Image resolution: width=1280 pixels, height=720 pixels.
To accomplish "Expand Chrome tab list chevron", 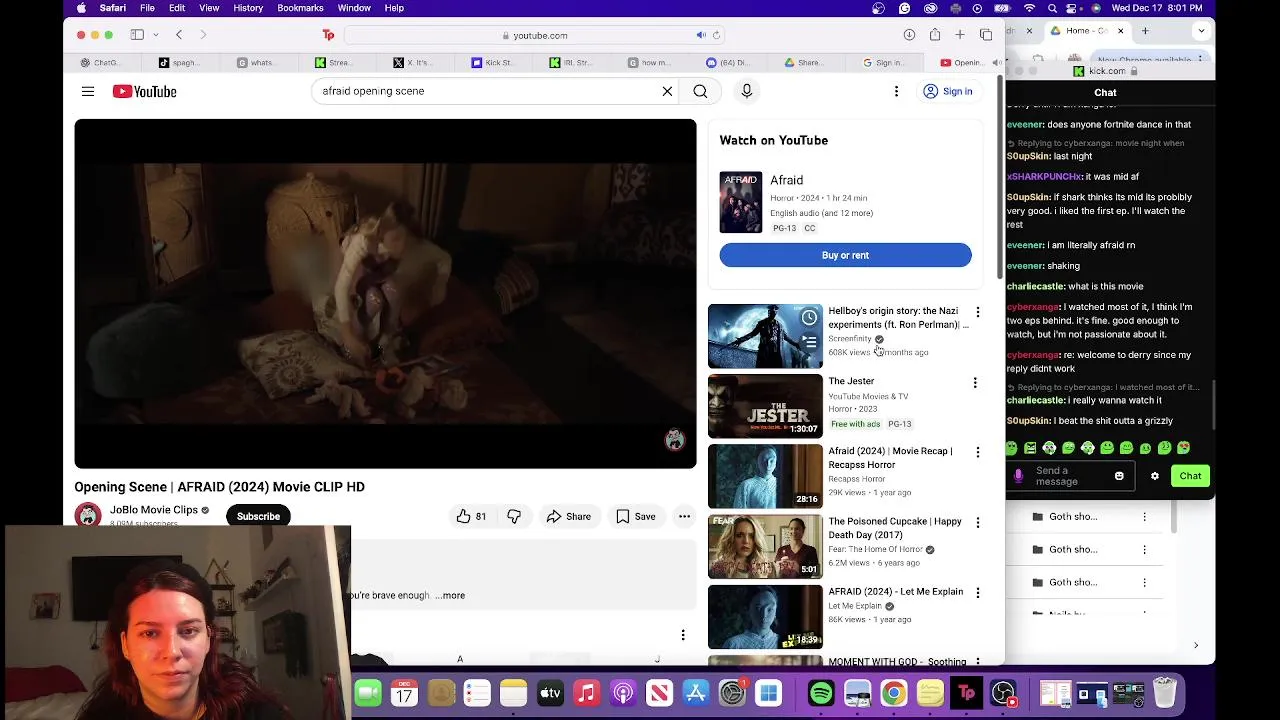I will pos(1201,31).
